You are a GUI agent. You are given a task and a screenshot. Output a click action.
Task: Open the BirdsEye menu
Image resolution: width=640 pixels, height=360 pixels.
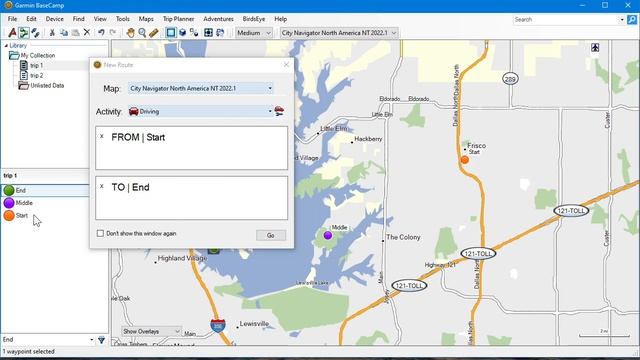point(253,19)
